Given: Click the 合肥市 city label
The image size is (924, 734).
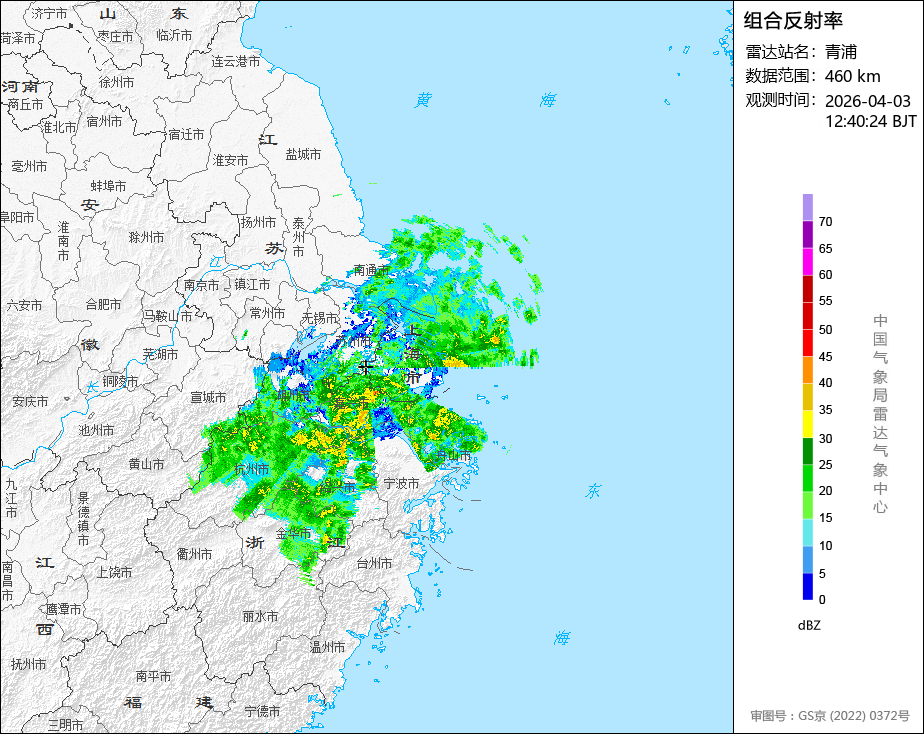Looking at the screenshot, I should coord(103,305).
